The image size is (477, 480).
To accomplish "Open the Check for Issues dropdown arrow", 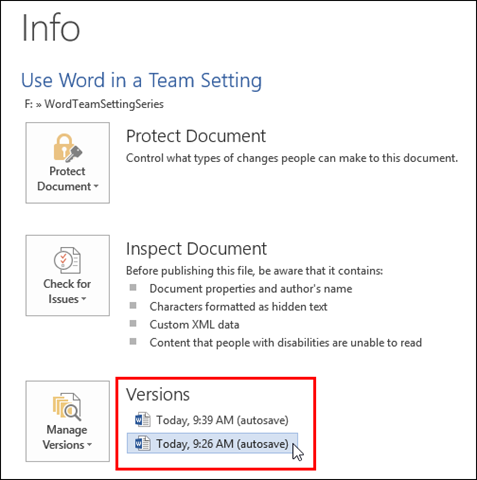I will tap(84, 299).
